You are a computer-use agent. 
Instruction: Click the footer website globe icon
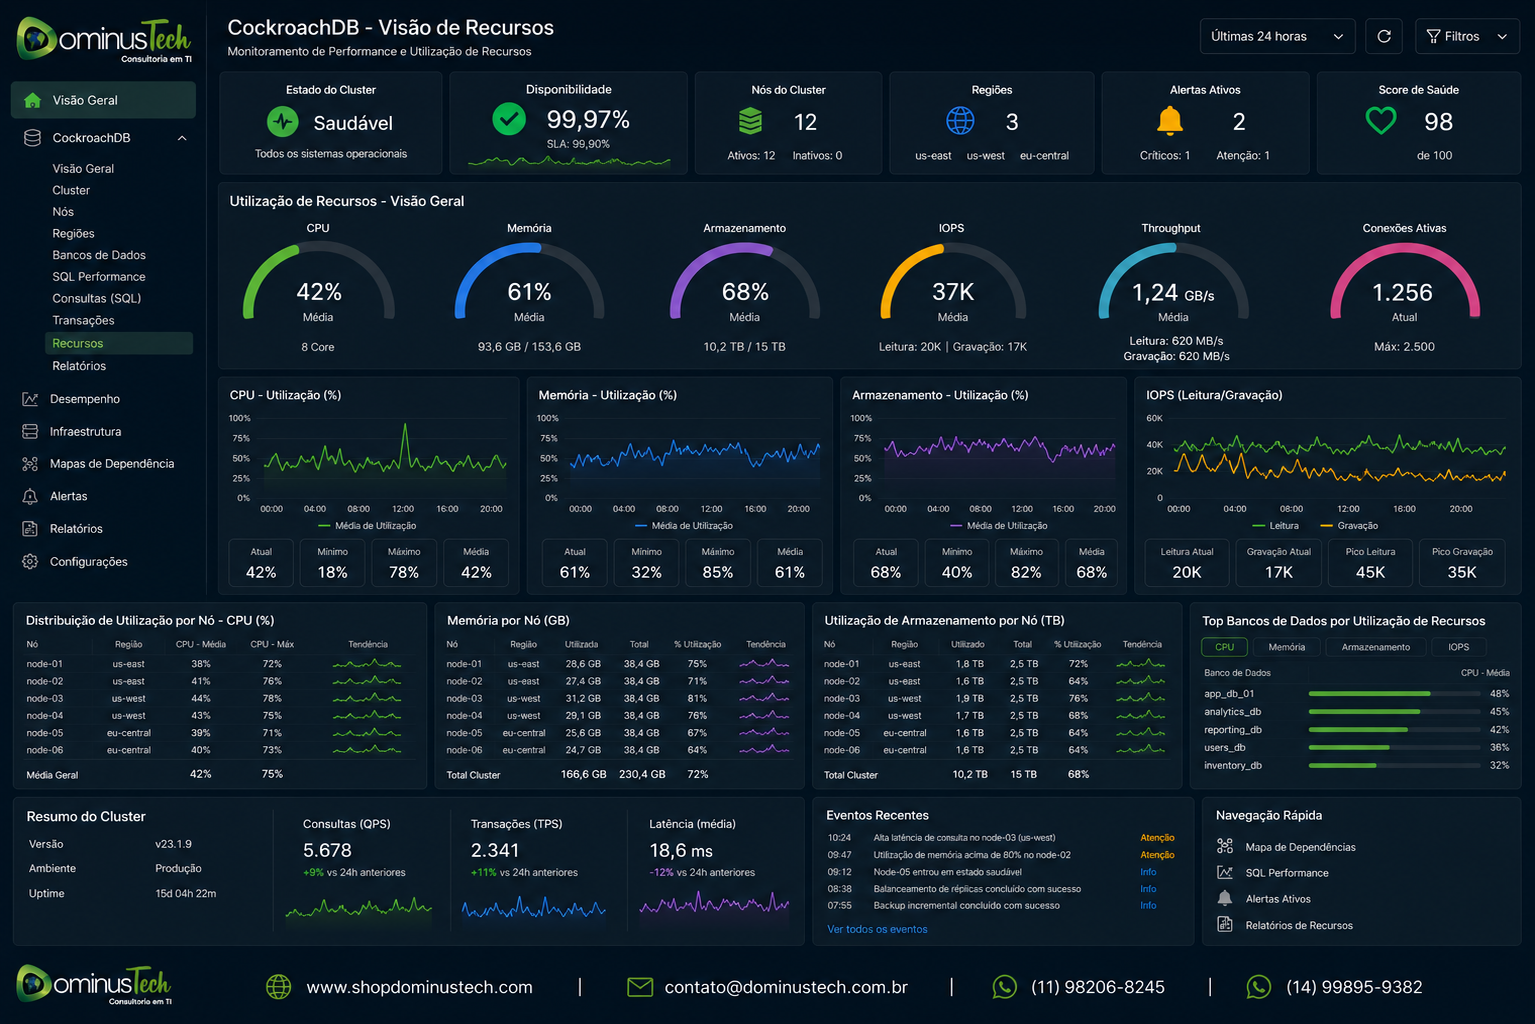tap(278, 987)
